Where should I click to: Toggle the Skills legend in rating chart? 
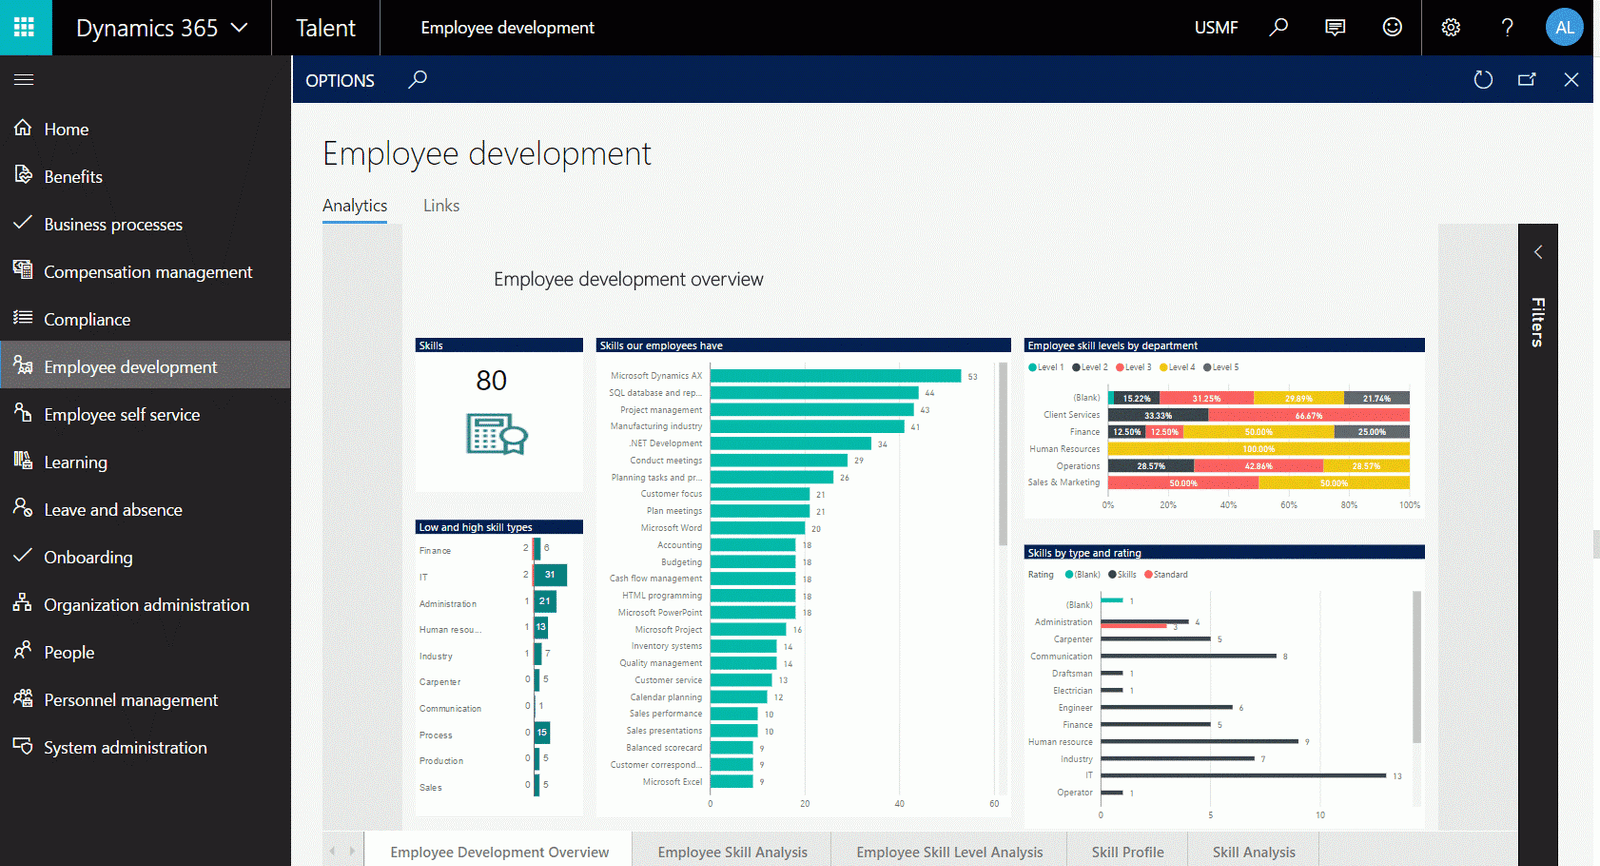1122,575
